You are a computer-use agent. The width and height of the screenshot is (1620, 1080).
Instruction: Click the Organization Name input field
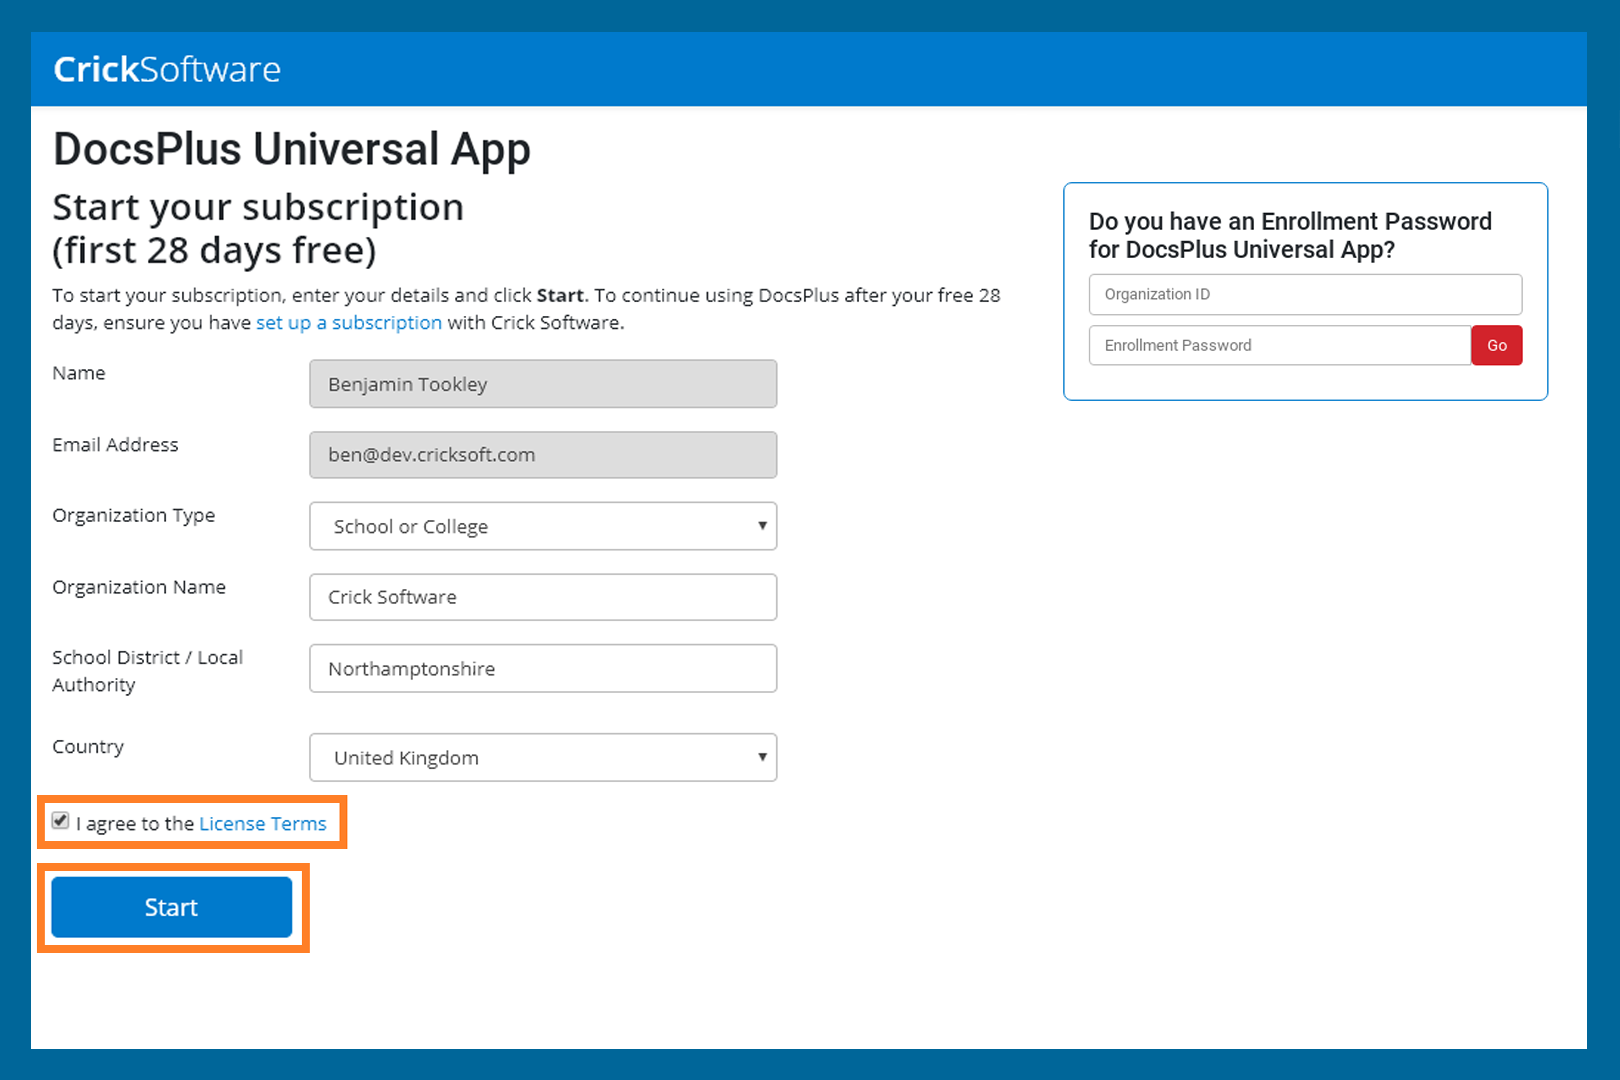(x=542, y=597)
